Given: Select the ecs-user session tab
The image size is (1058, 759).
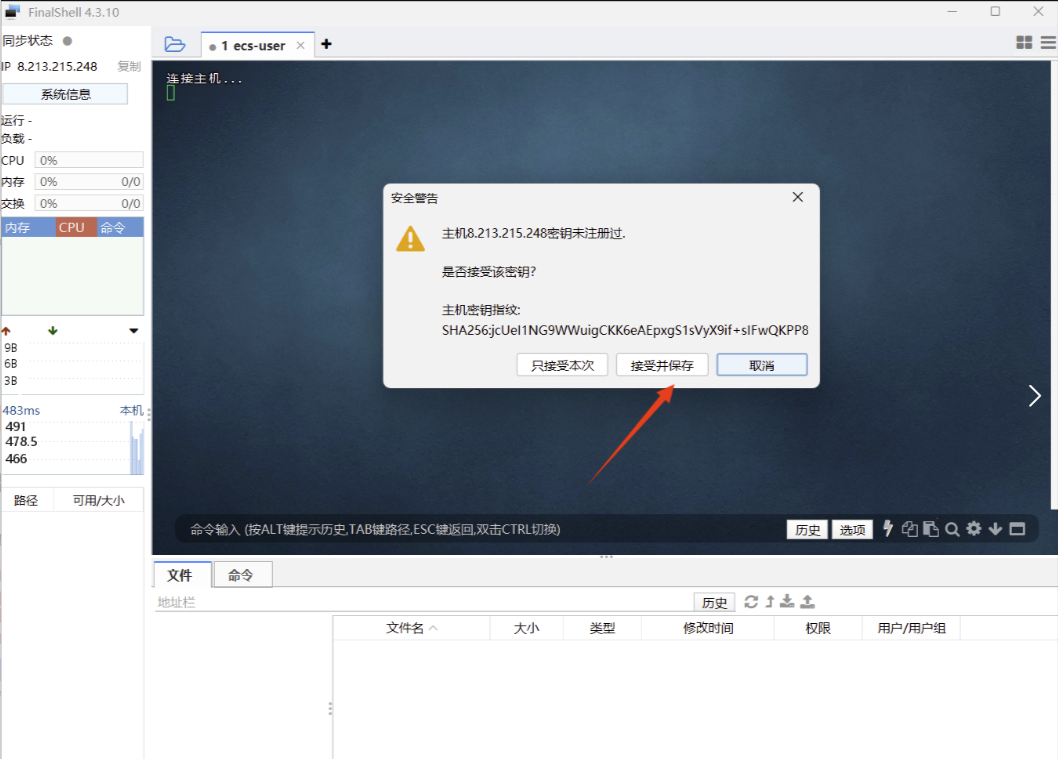Looking at the screenshot, I should pos(258,45).
